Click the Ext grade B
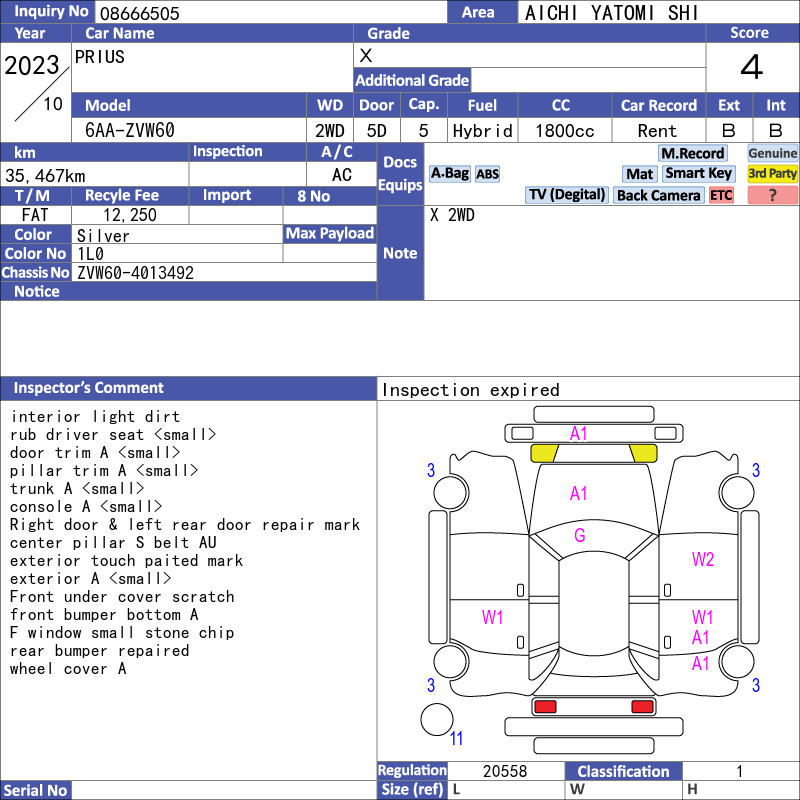 [x=729, y=131]
